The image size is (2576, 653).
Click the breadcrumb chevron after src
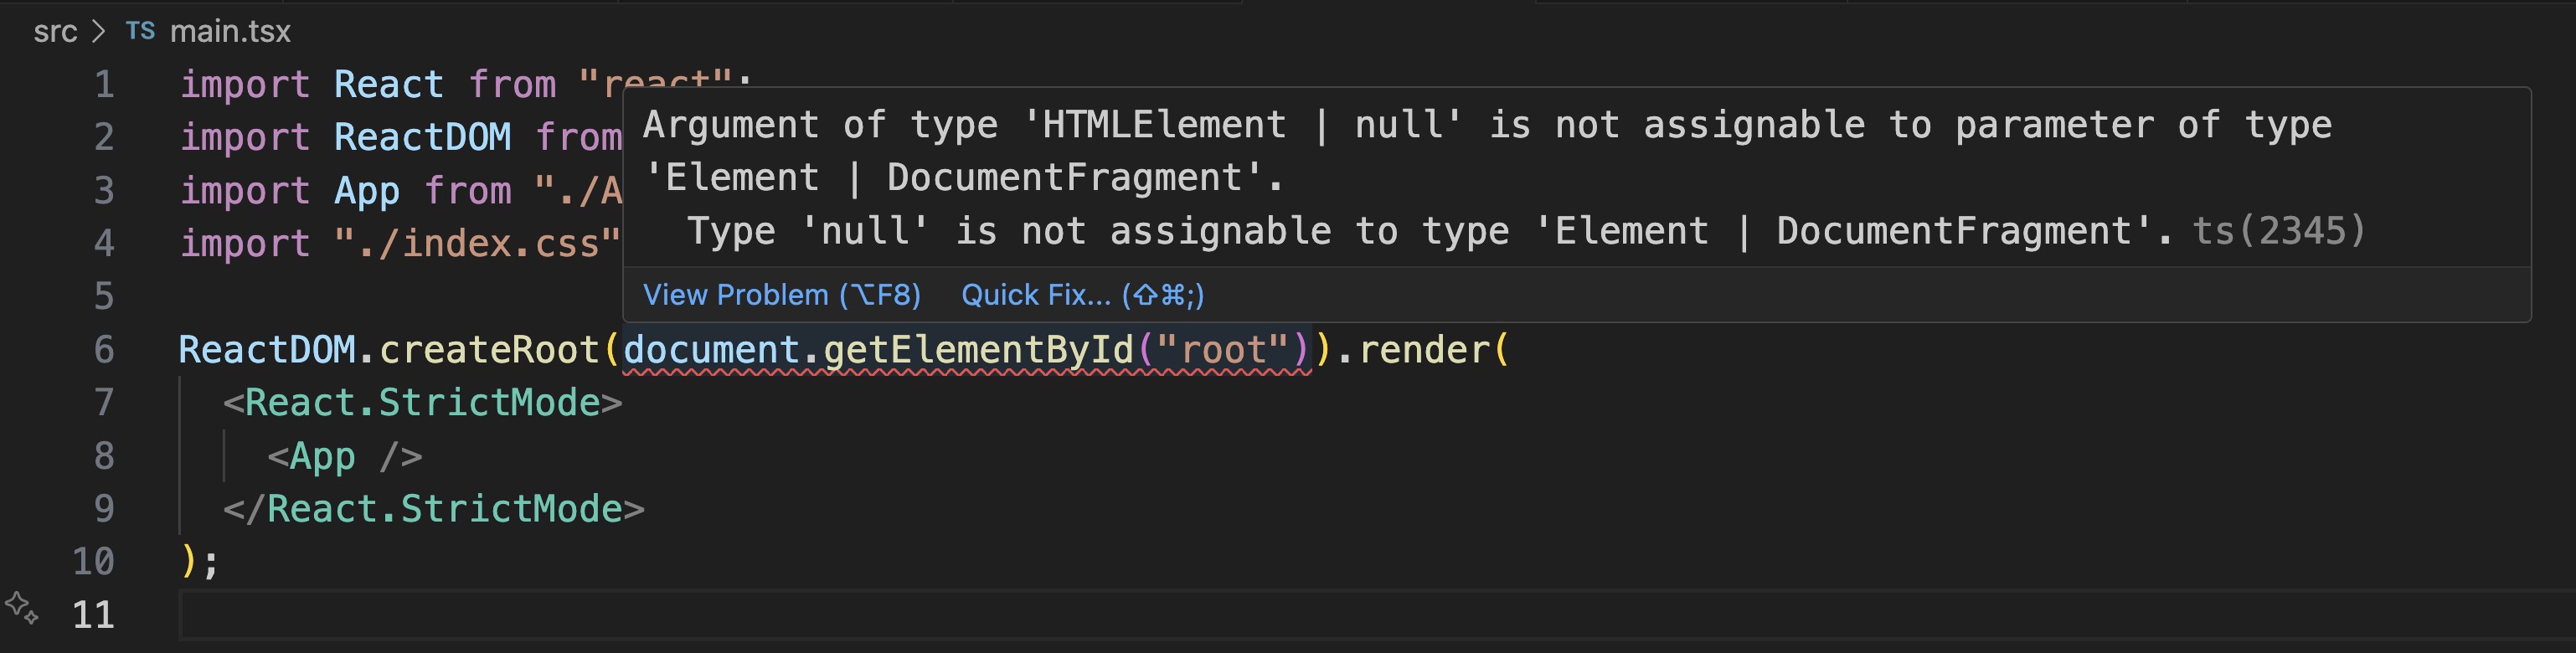pos(98,31)
